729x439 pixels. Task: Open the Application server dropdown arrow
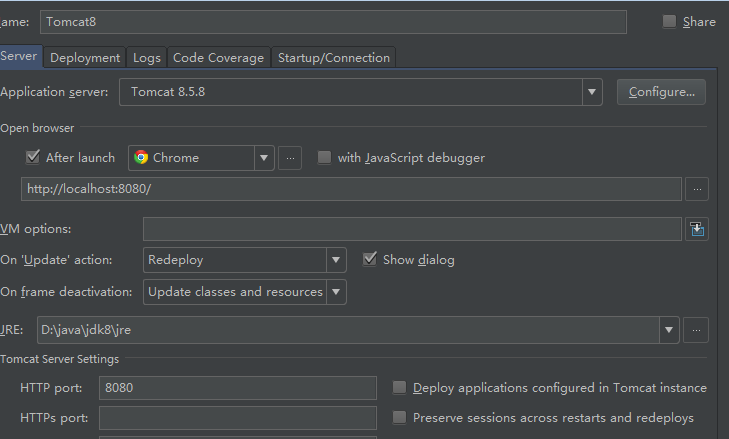point(592,92)
